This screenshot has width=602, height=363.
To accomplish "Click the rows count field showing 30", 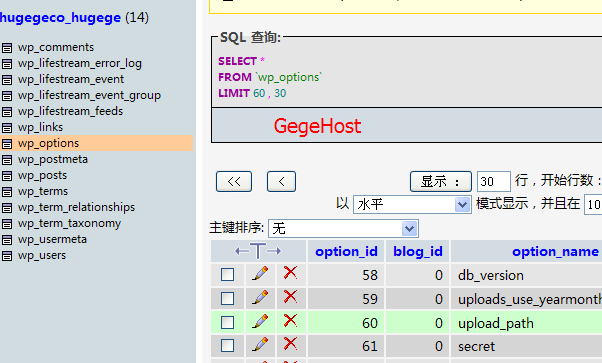I will 494,181.
